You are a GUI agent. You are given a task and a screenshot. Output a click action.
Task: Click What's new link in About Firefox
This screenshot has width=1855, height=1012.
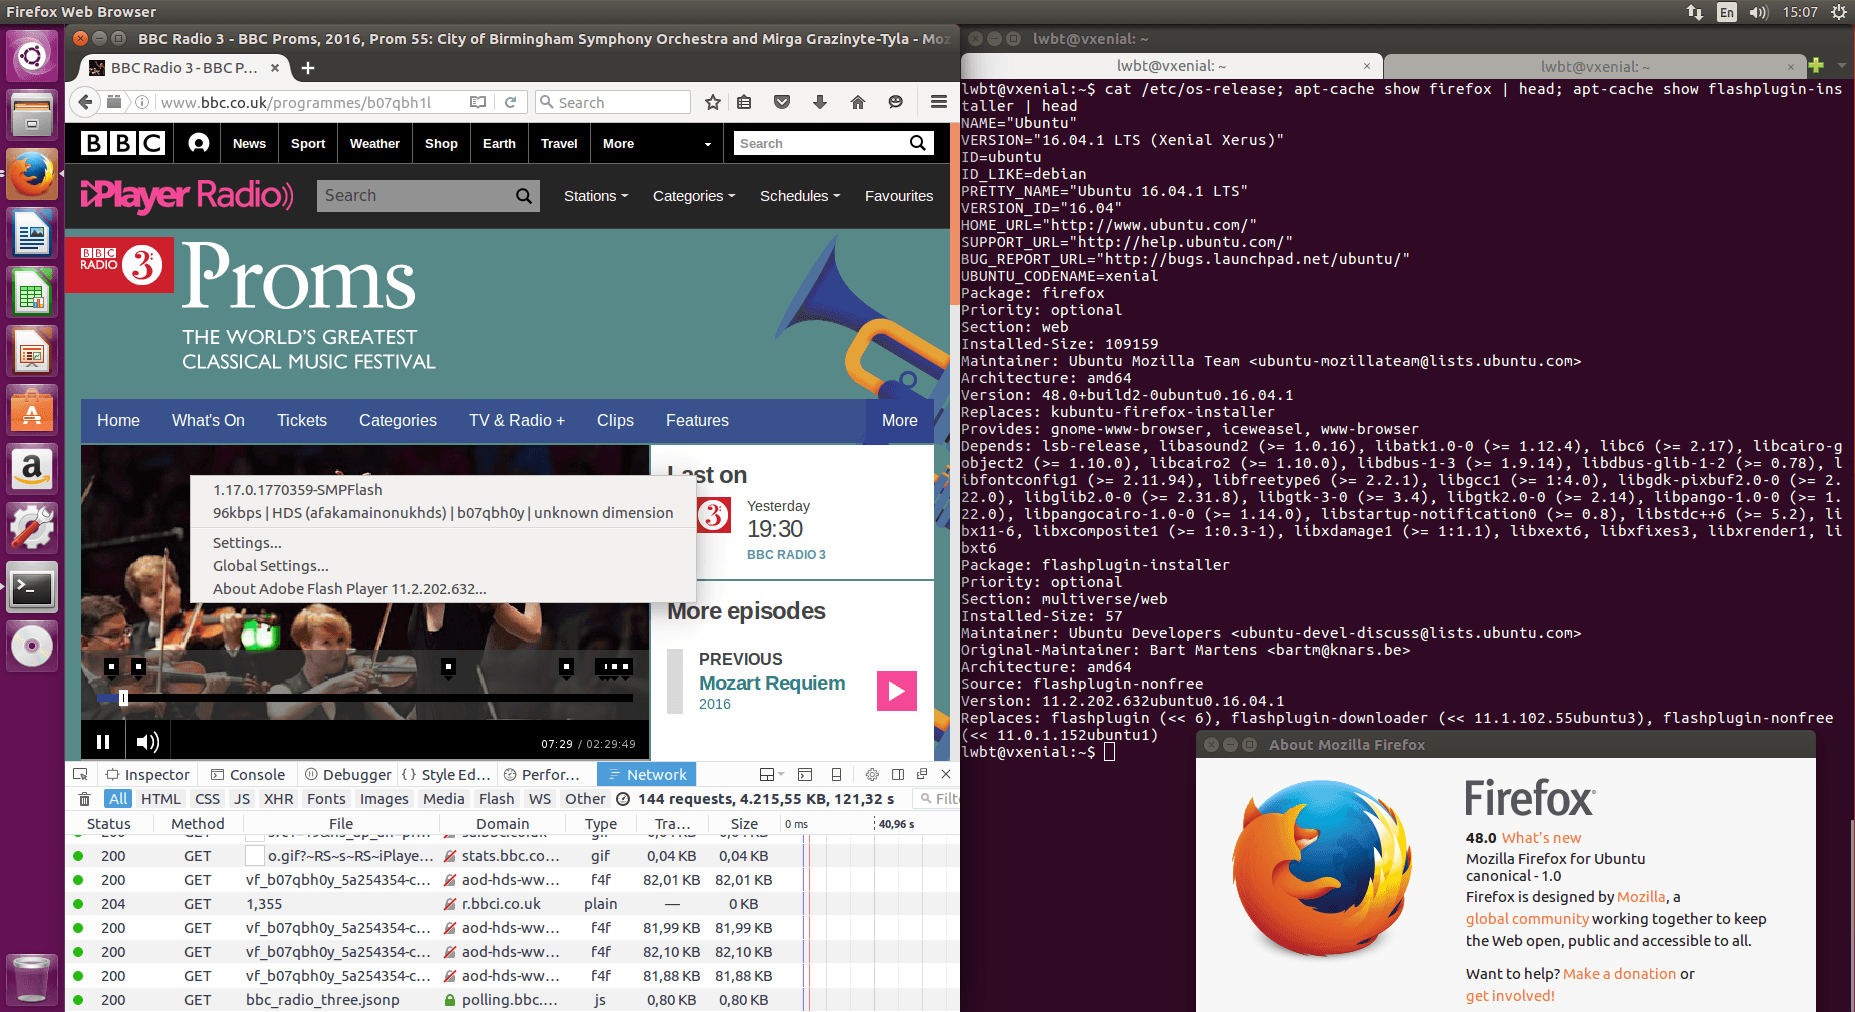click(1541, 838)
